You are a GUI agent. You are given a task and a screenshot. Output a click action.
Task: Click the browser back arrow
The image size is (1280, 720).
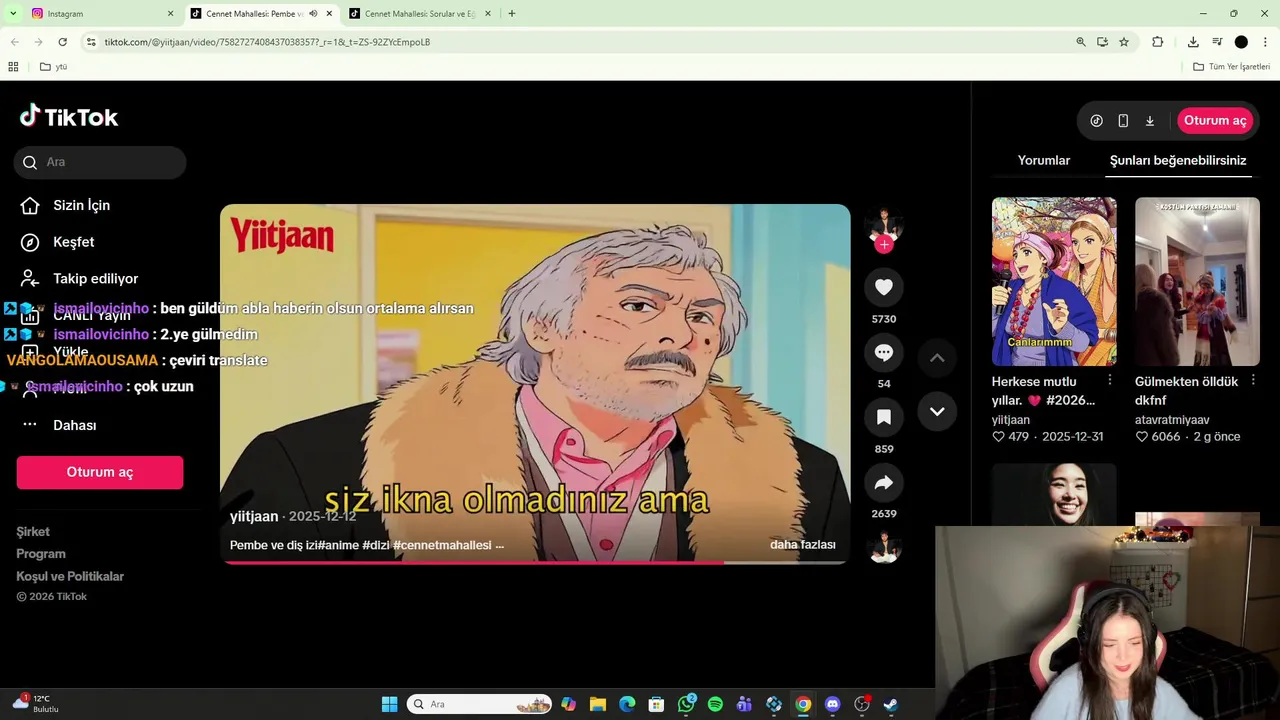tap(14, 42)
